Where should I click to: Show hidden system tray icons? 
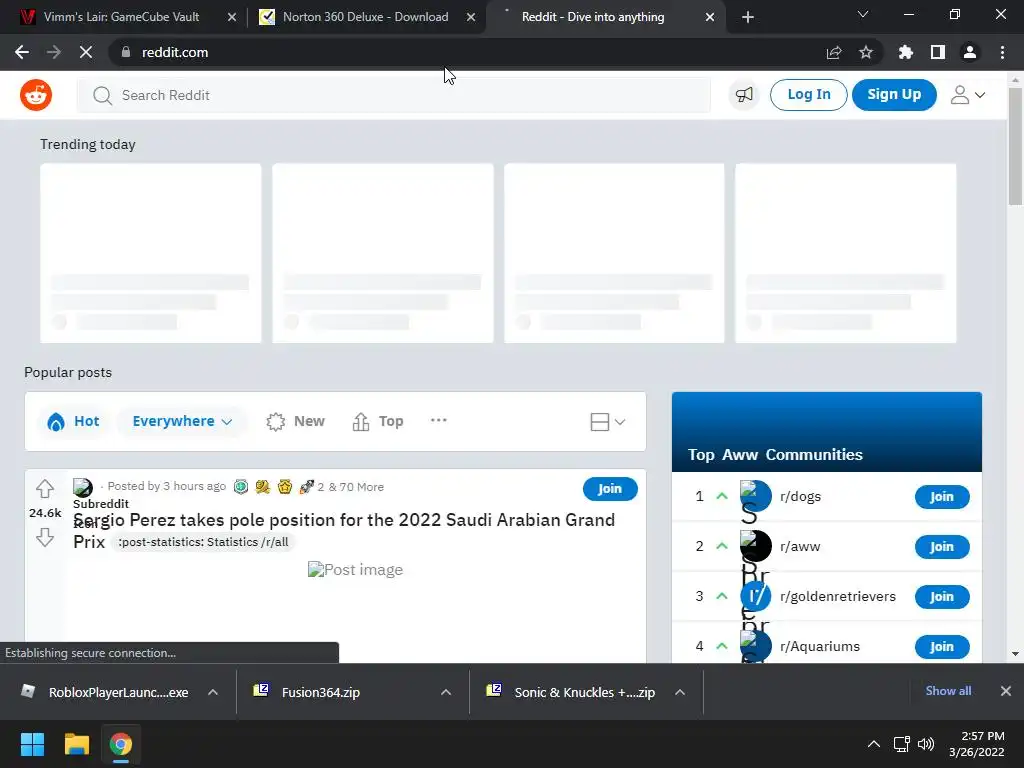click(x=874, y=744)
